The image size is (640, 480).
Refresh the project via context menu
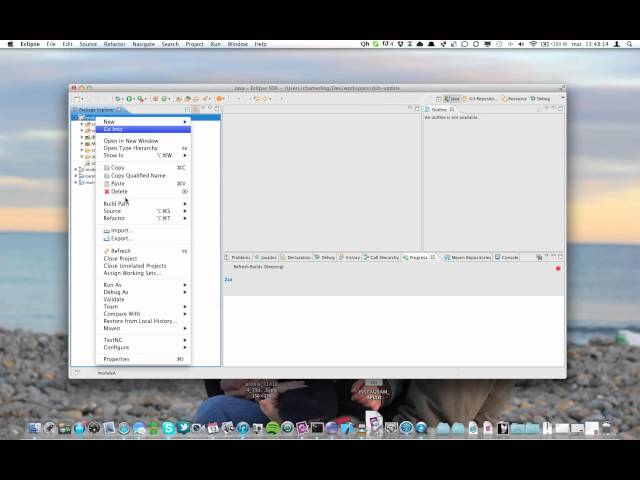[143, 251]
